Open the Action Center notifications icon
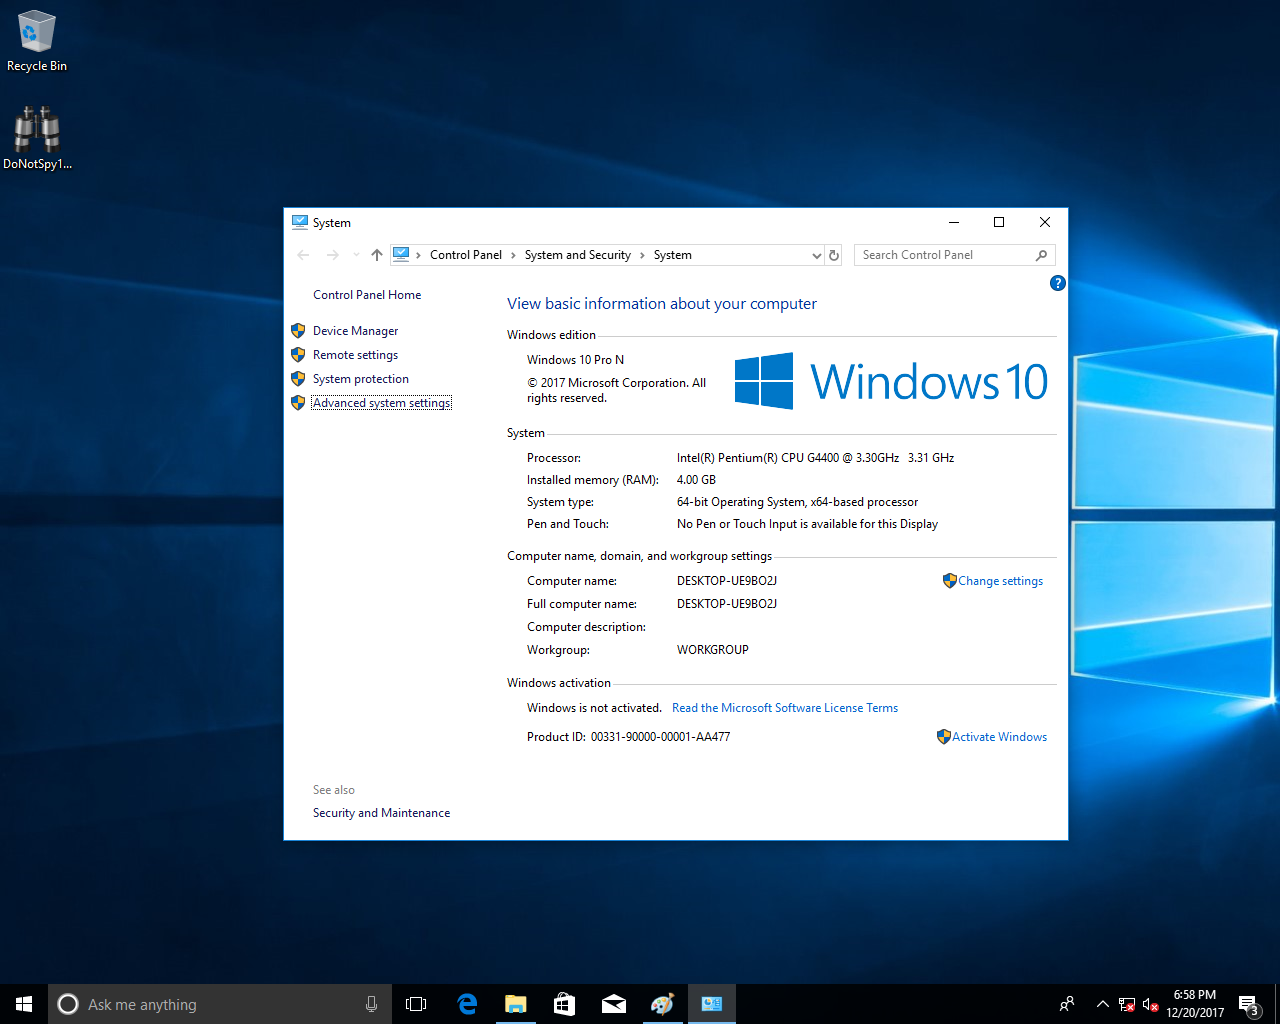This screenshot has width=1280, height=1024. [1248, 1004]
